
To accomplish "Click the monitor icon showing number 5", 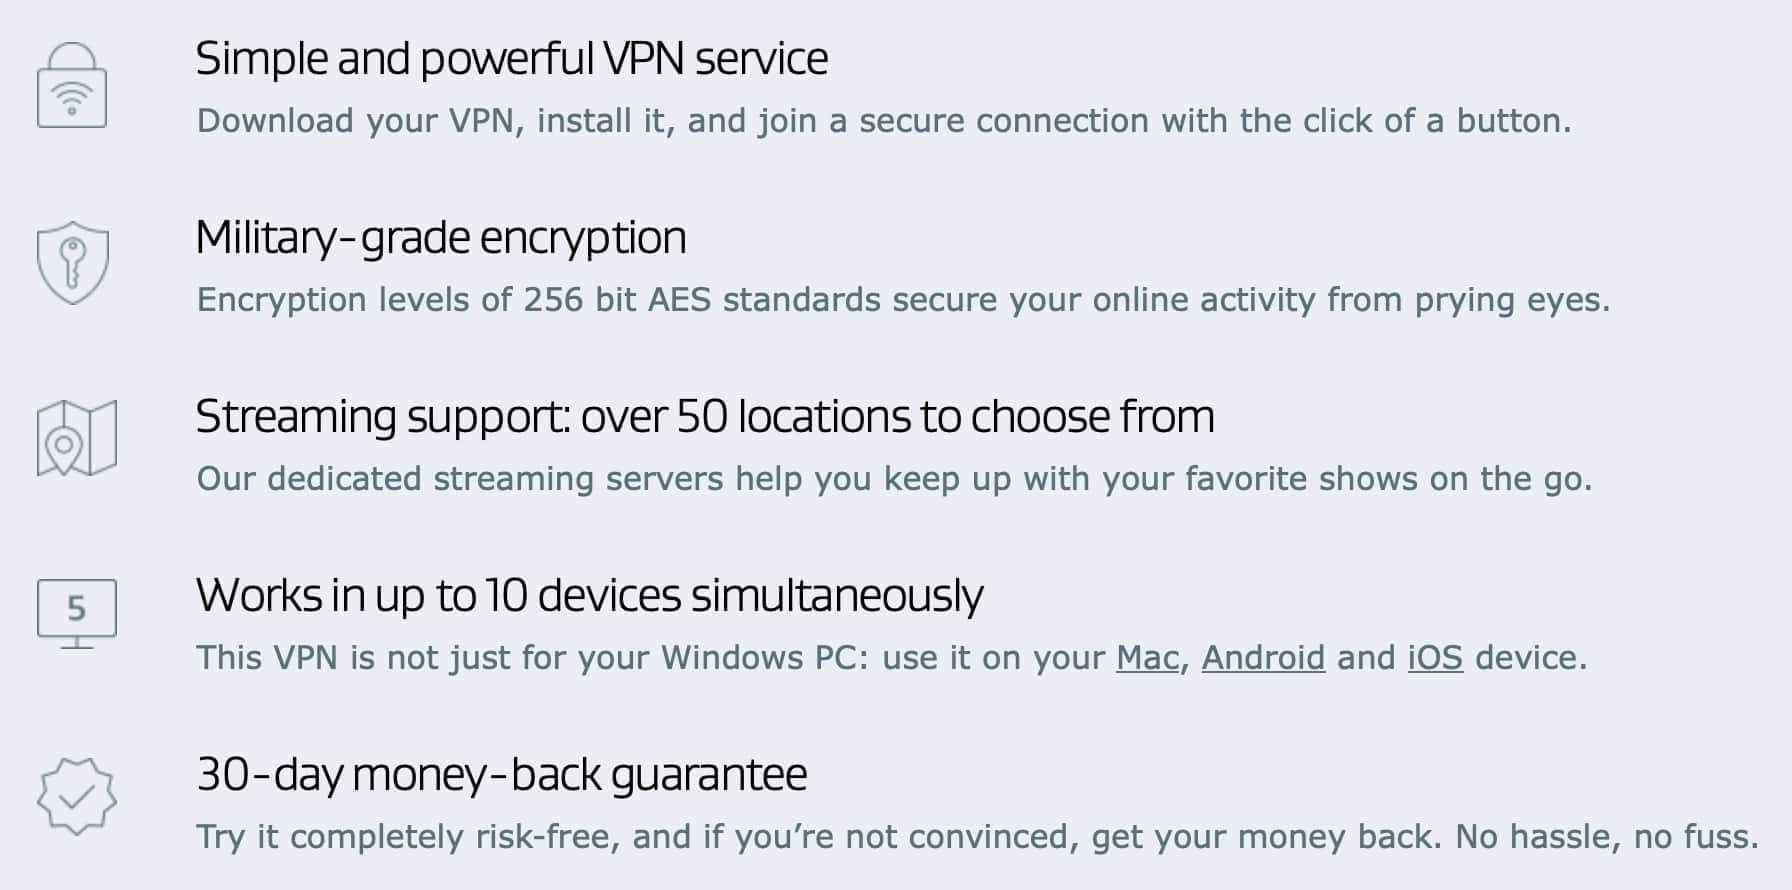I will [x=77, y=614].
